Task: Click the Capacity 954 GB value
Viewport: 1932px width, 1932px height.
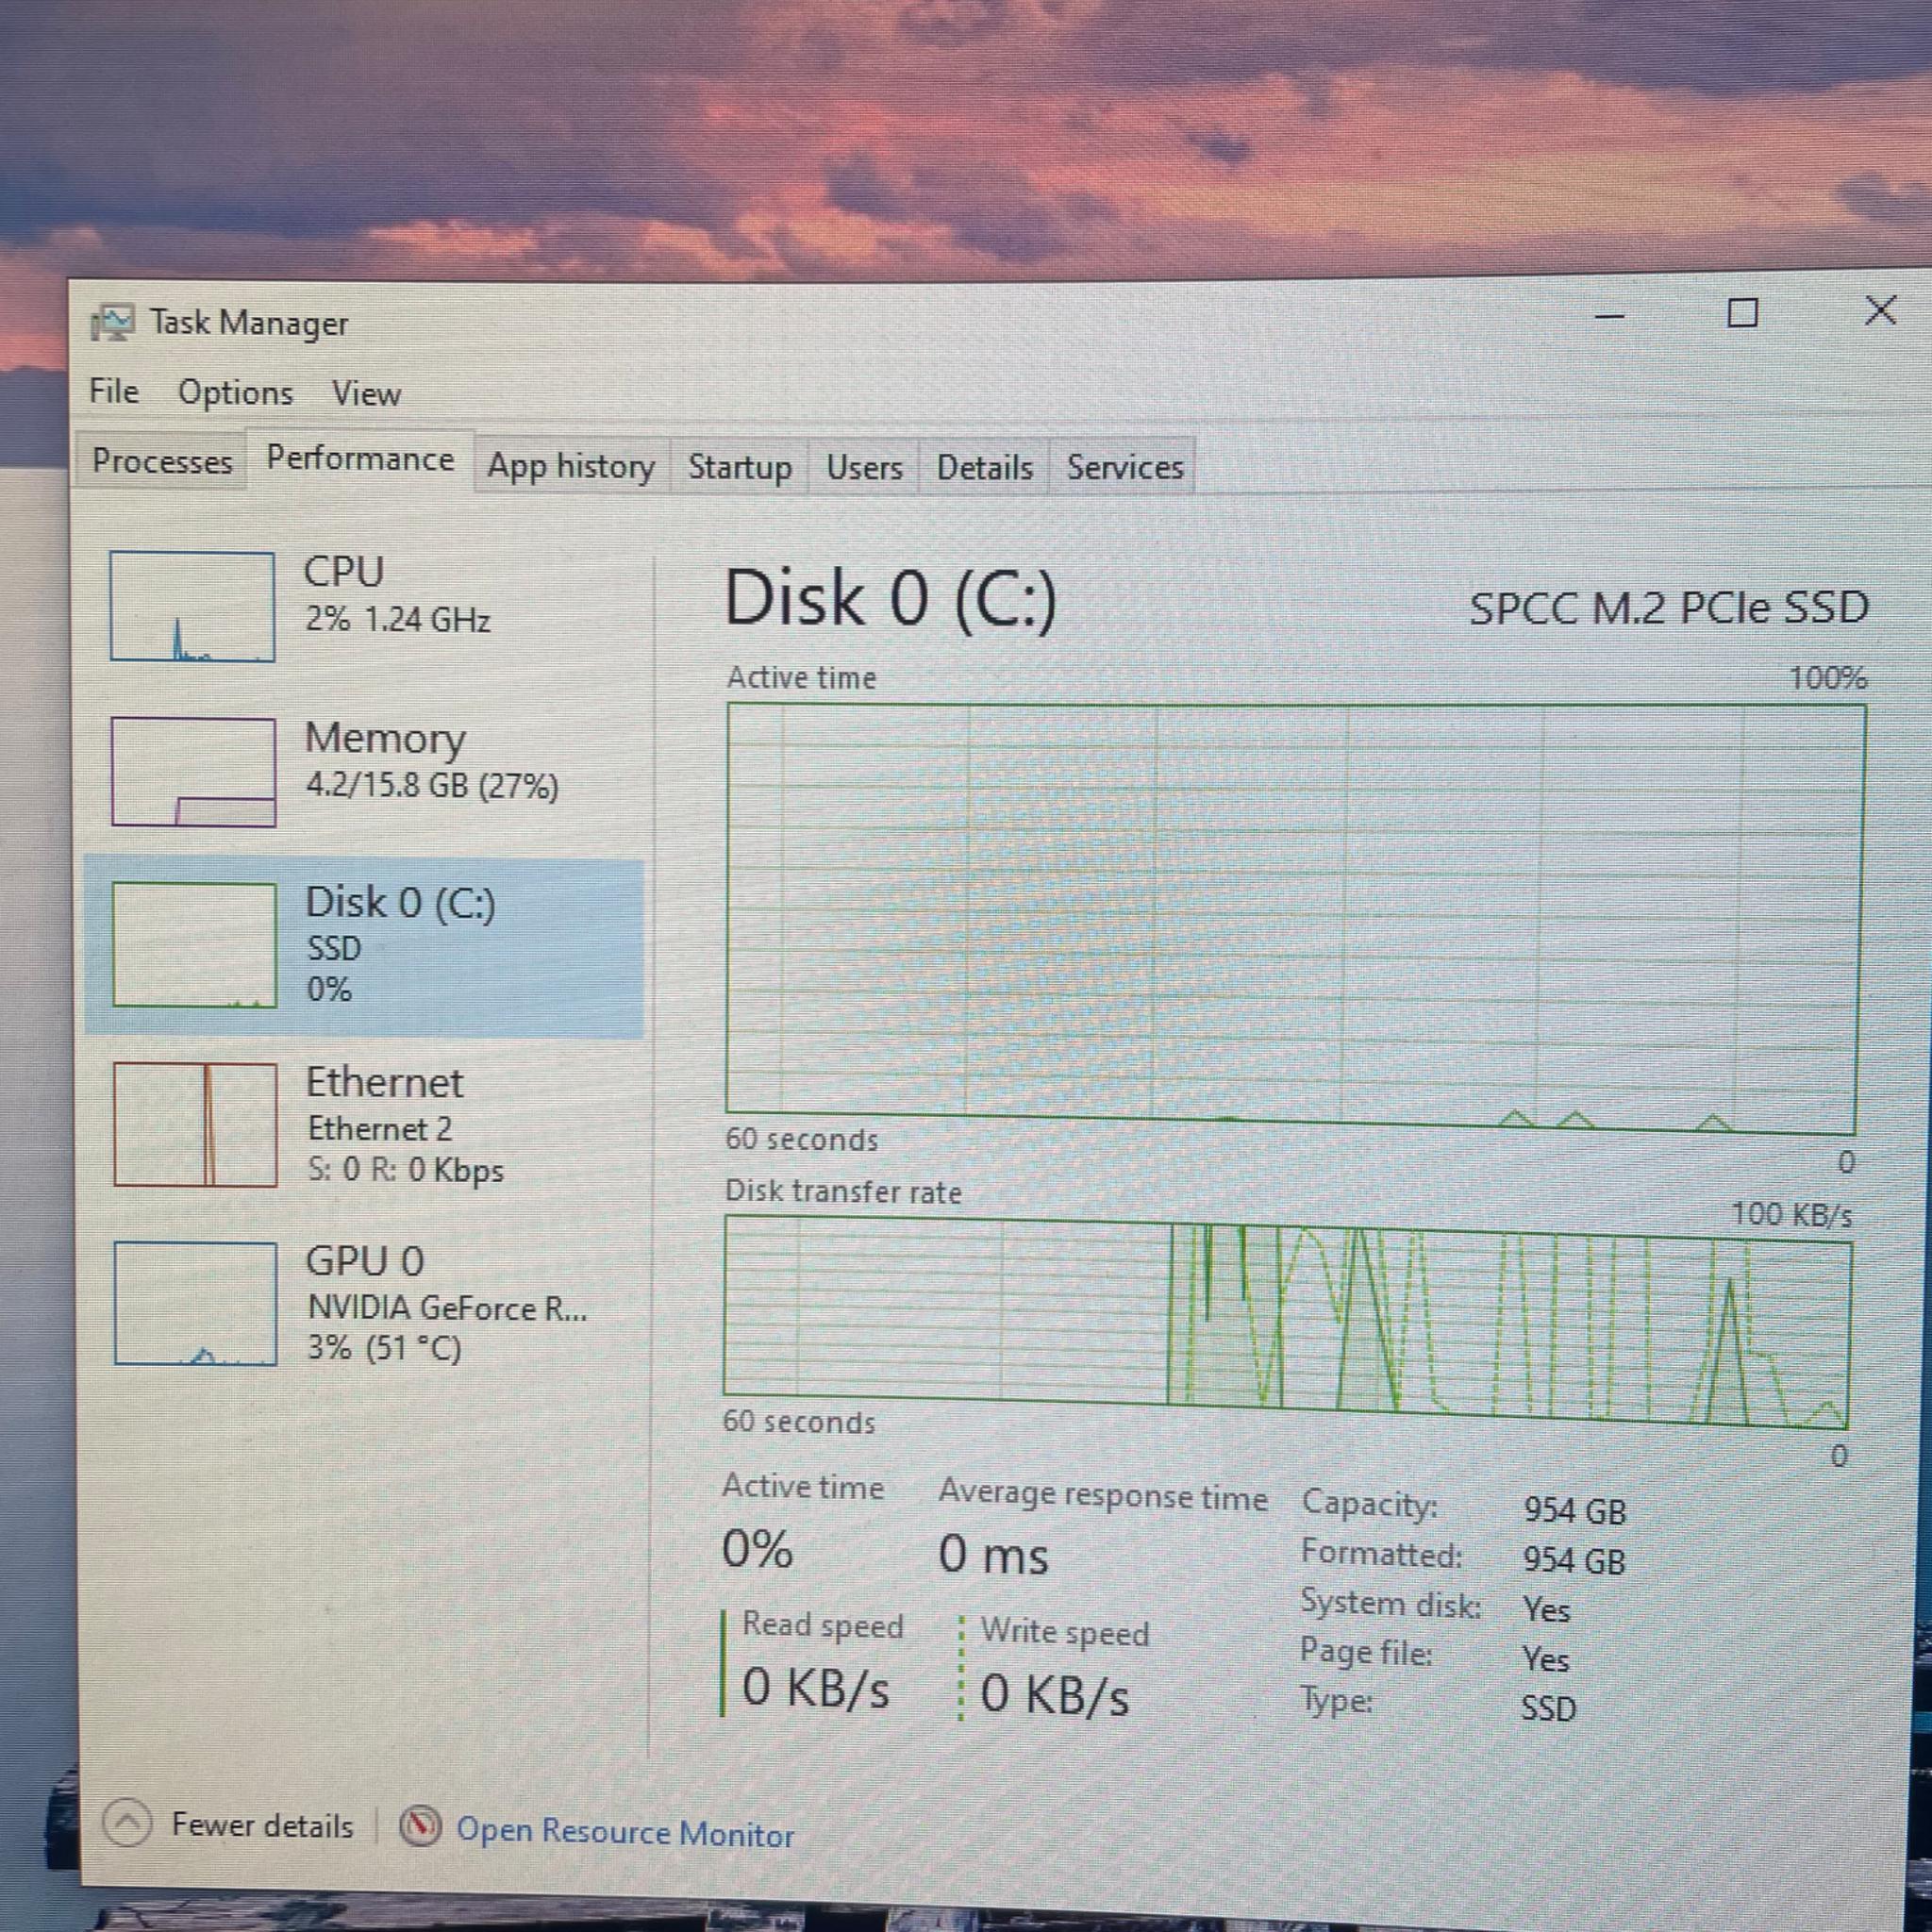Action: 1575,1510
